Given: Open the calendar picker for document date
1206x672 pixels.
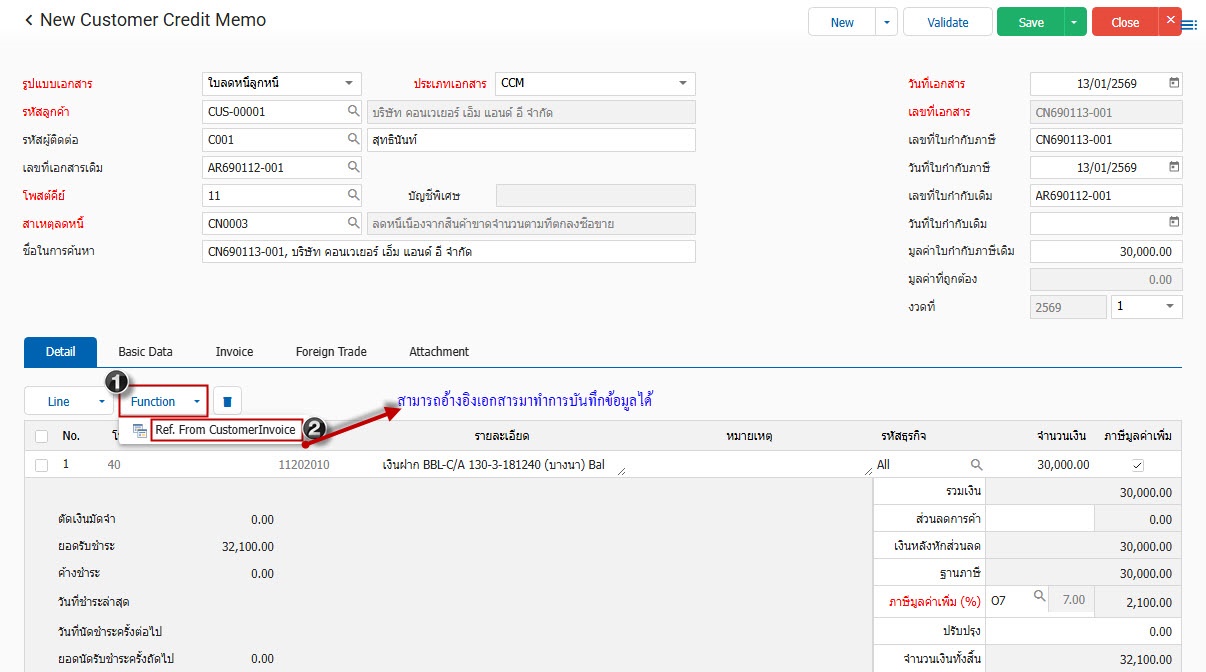Looking at the screenshot, I should tap(1174, 84).
